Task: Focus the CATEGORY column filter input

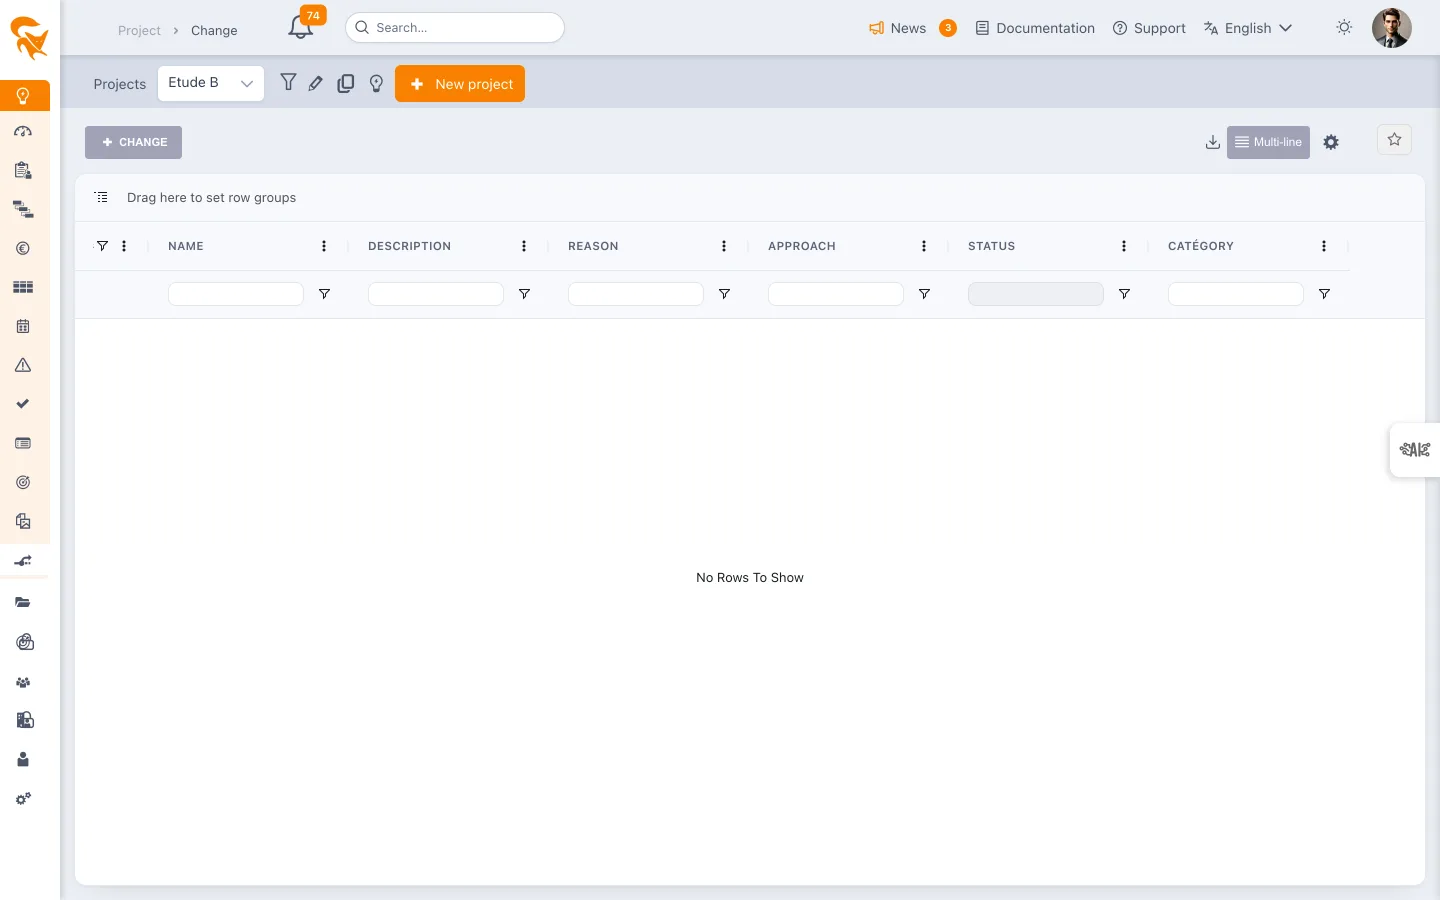Action: (x=1236, y=294)
